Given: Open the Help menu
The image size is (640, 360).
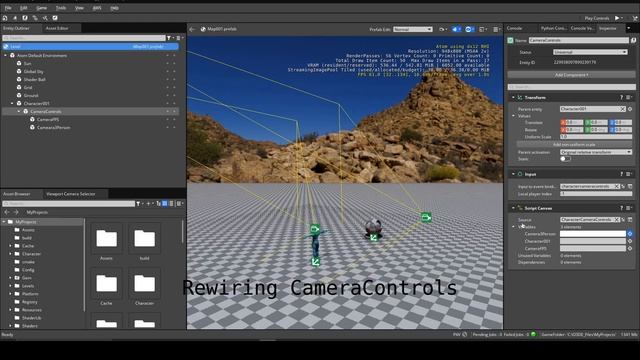Looking at the screenshot, I should (x=114, y=8).
